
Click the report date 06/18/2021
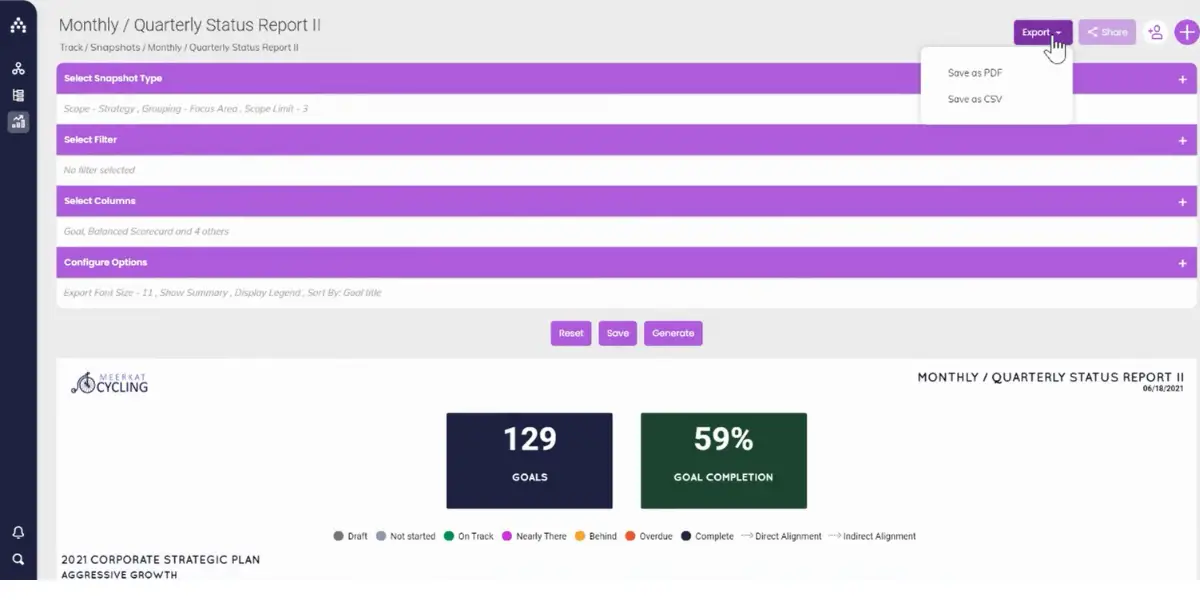(1163, 389)
